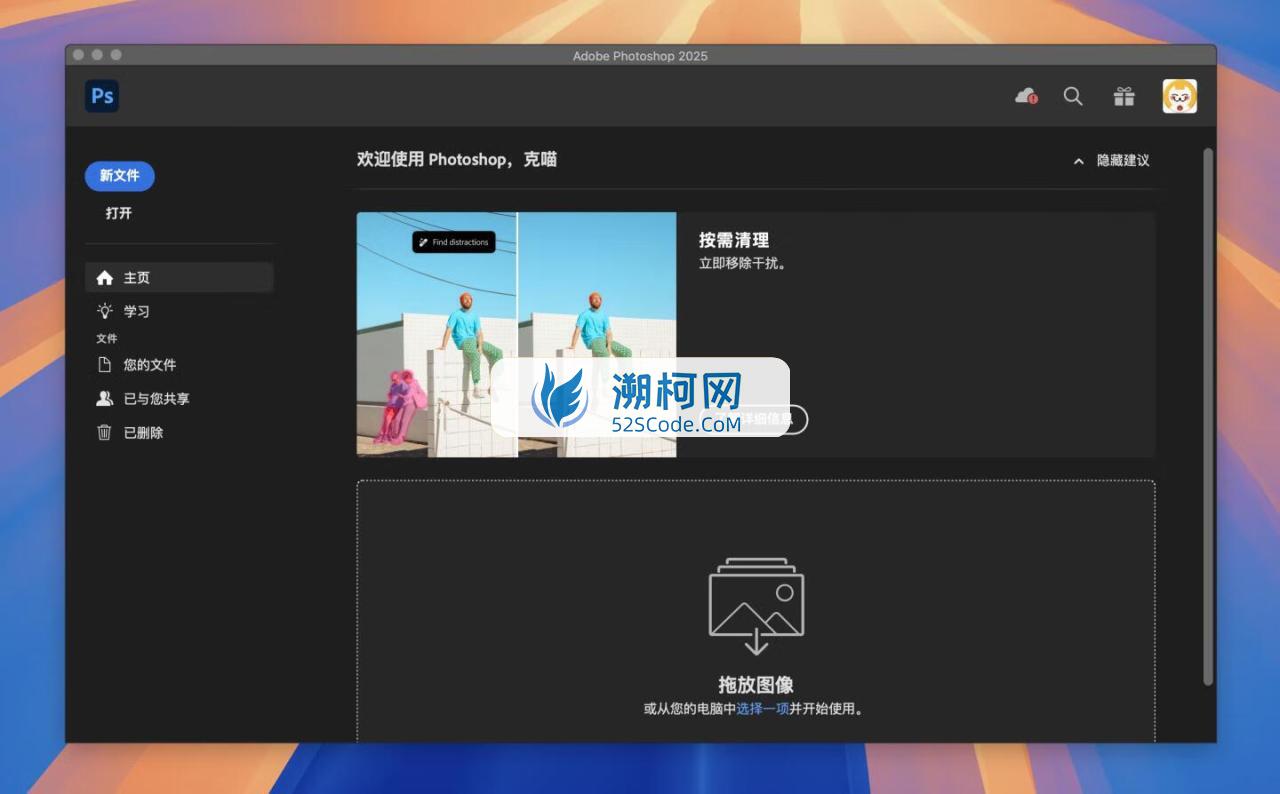Click the 隐藏建议 text

point(1123,160)
